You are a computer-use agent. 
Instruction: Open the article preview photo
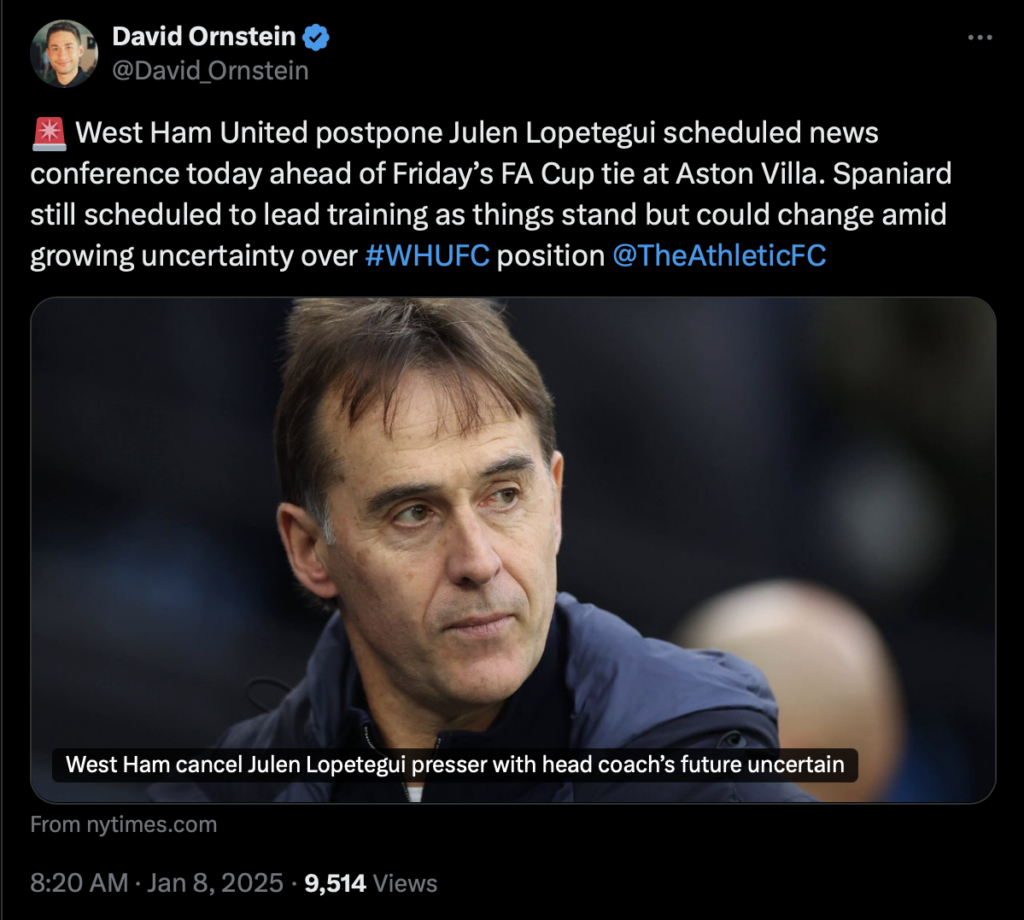click(513, 550)
